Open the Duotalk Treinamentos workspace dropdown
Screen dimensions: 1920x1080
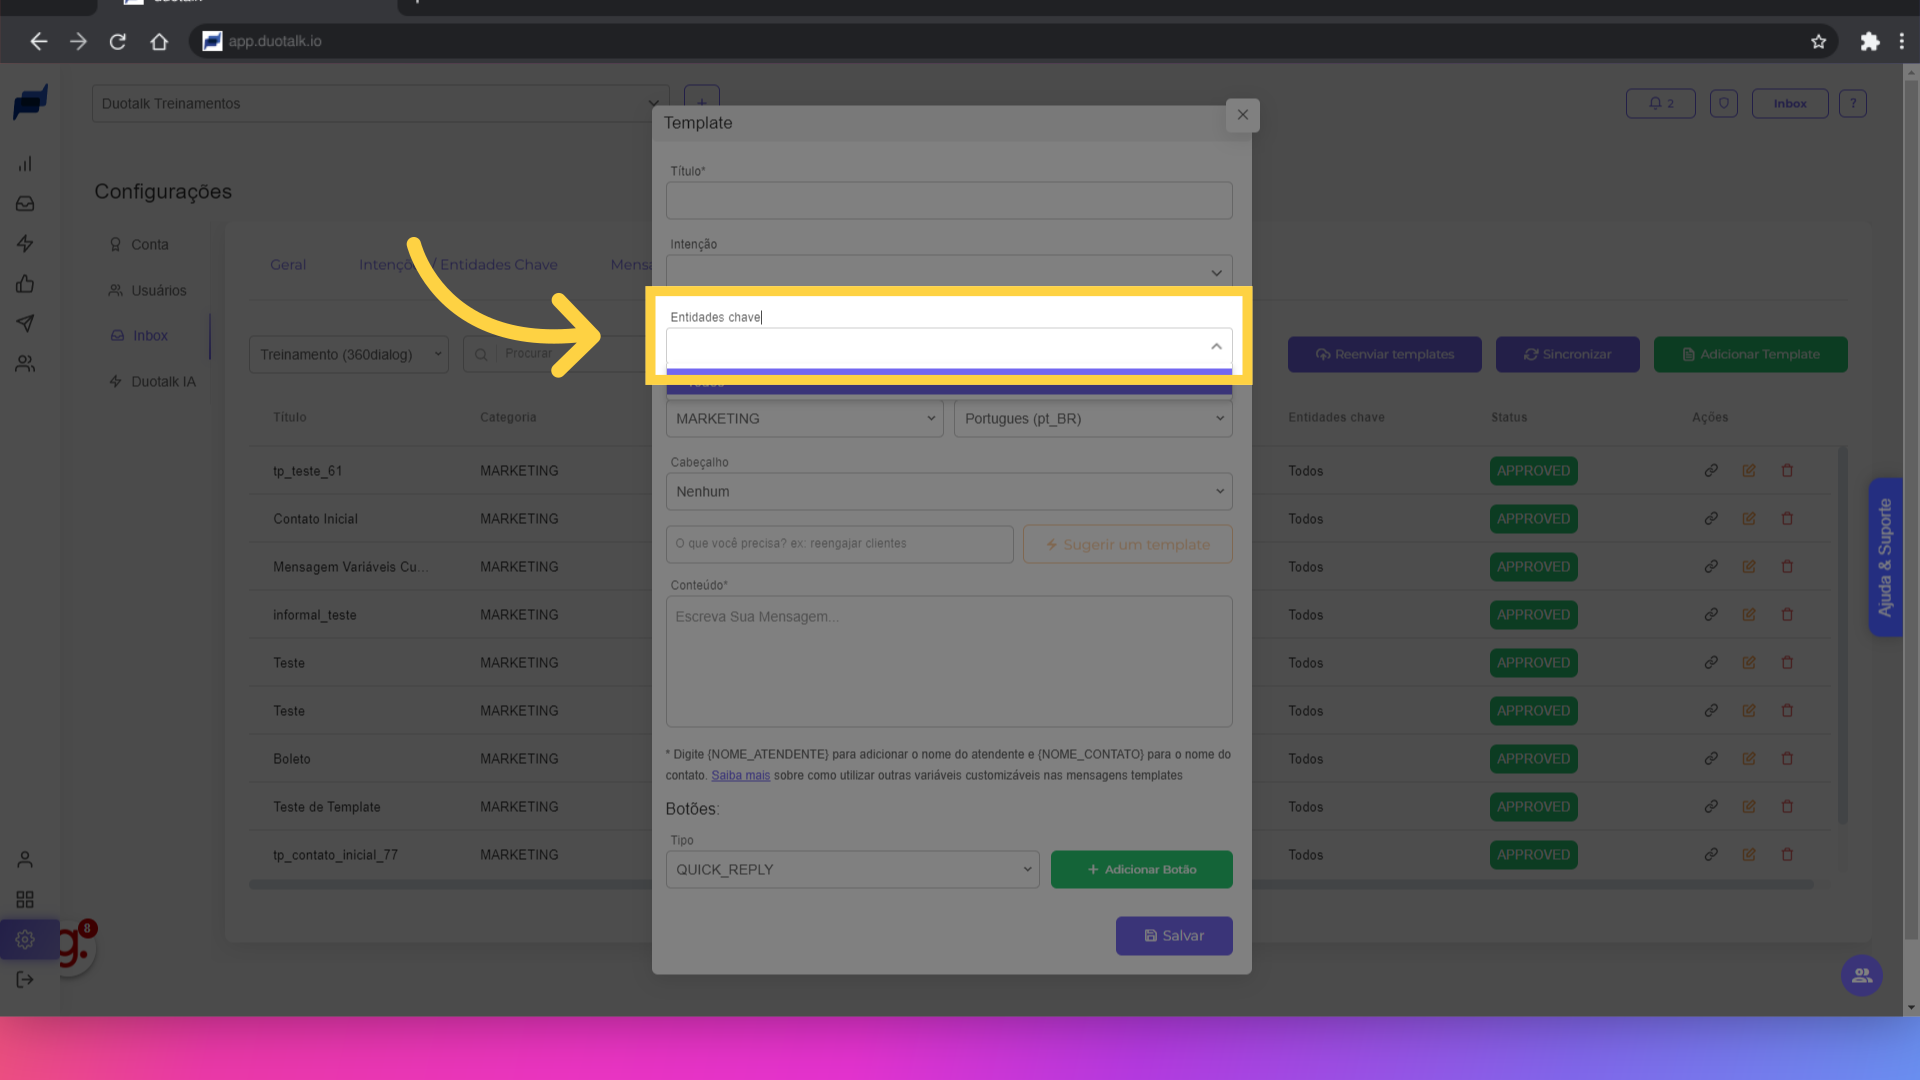click(380, 103)
